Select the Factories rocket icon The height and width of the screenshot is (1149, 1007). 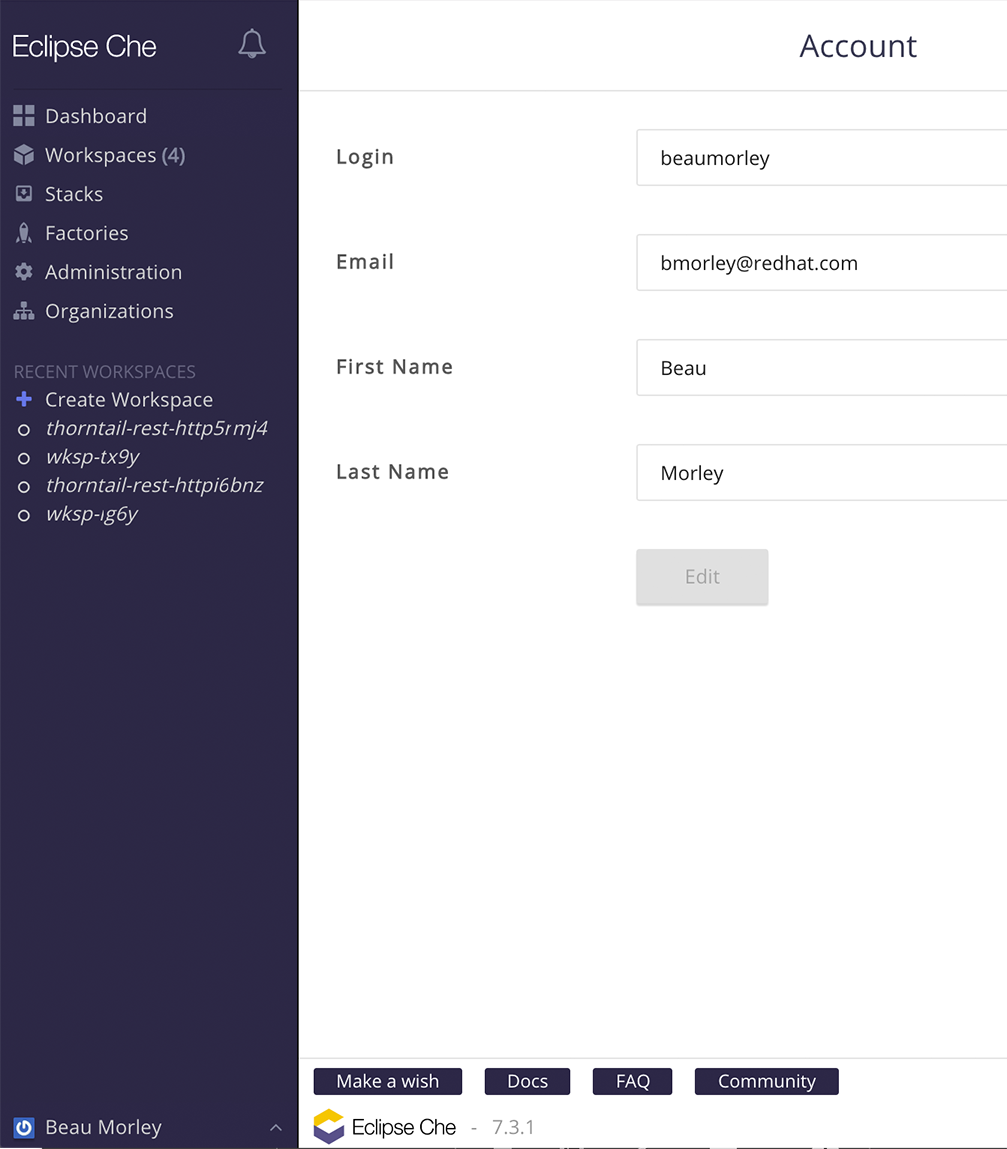pos(23,233)
